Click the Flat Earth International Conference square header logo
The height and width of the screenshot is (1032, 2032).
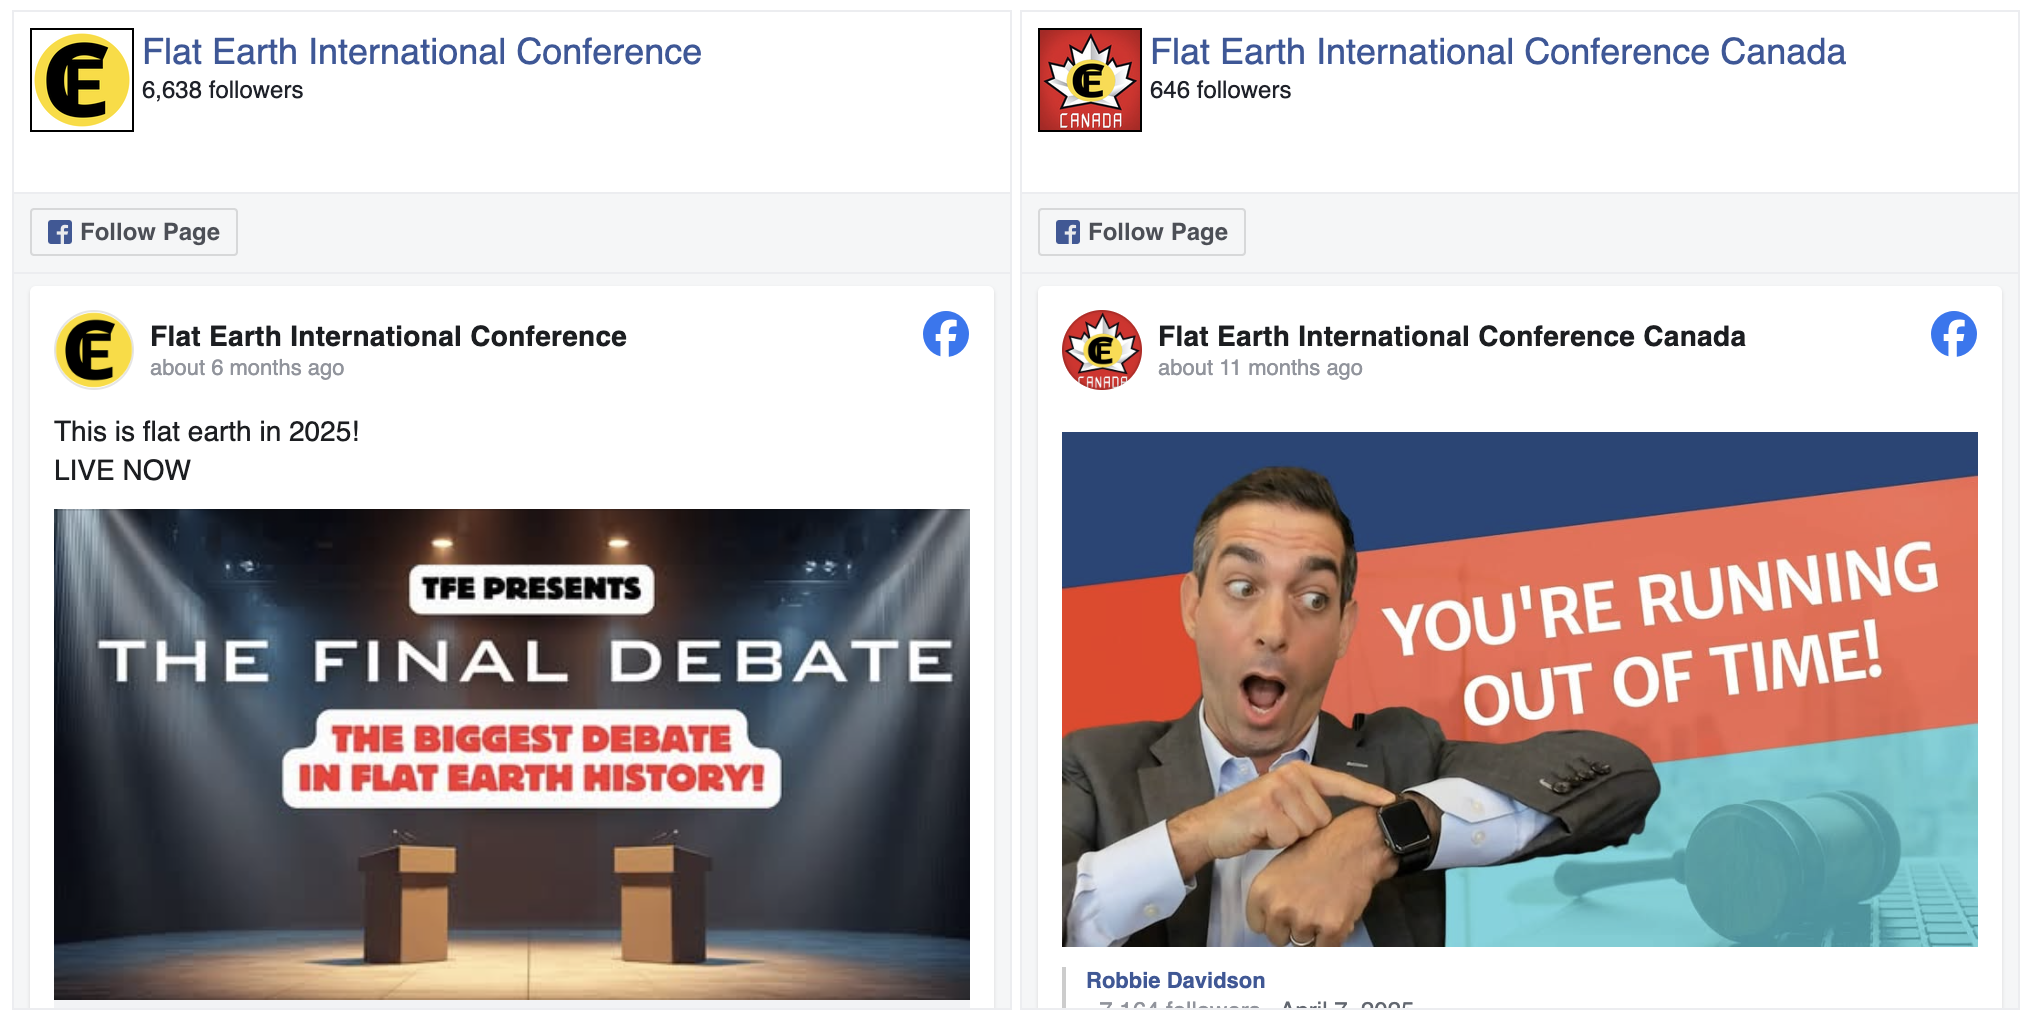click(82, 80)
